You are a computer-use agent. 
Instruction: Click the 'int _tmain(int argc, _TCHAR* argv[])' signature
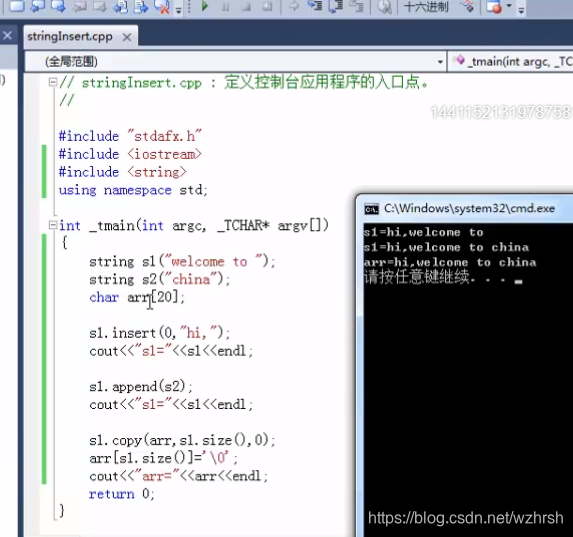(194, 226)
